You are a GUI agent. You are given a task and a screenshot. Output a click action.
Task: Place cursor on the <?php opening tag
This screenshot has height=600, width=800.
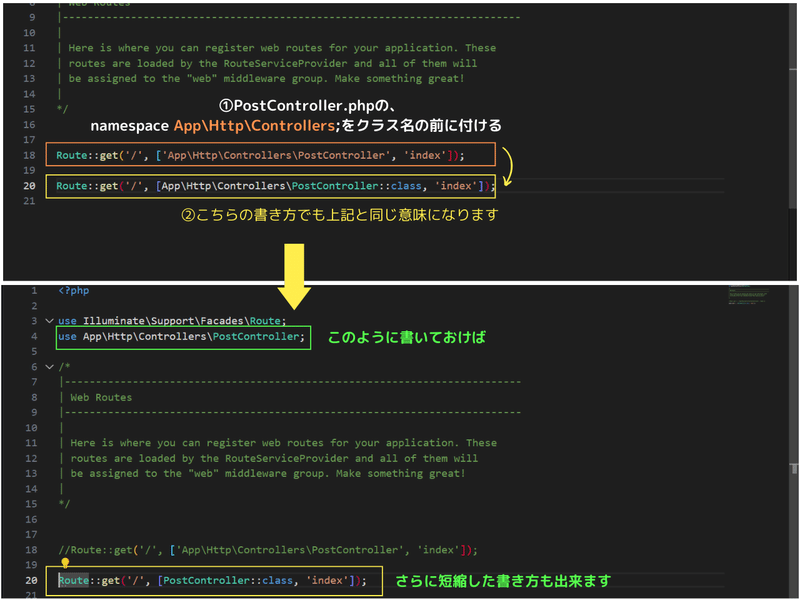(73, 290)
